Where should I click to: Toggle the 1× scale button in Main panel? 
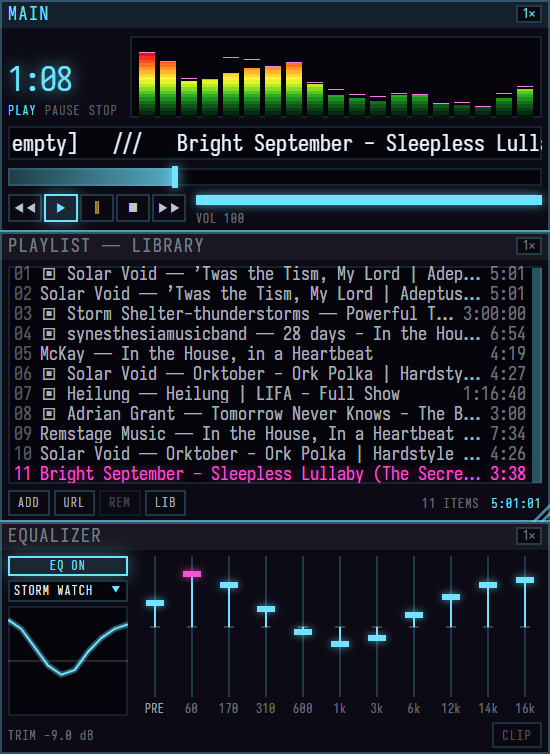[x=529, y=13]
